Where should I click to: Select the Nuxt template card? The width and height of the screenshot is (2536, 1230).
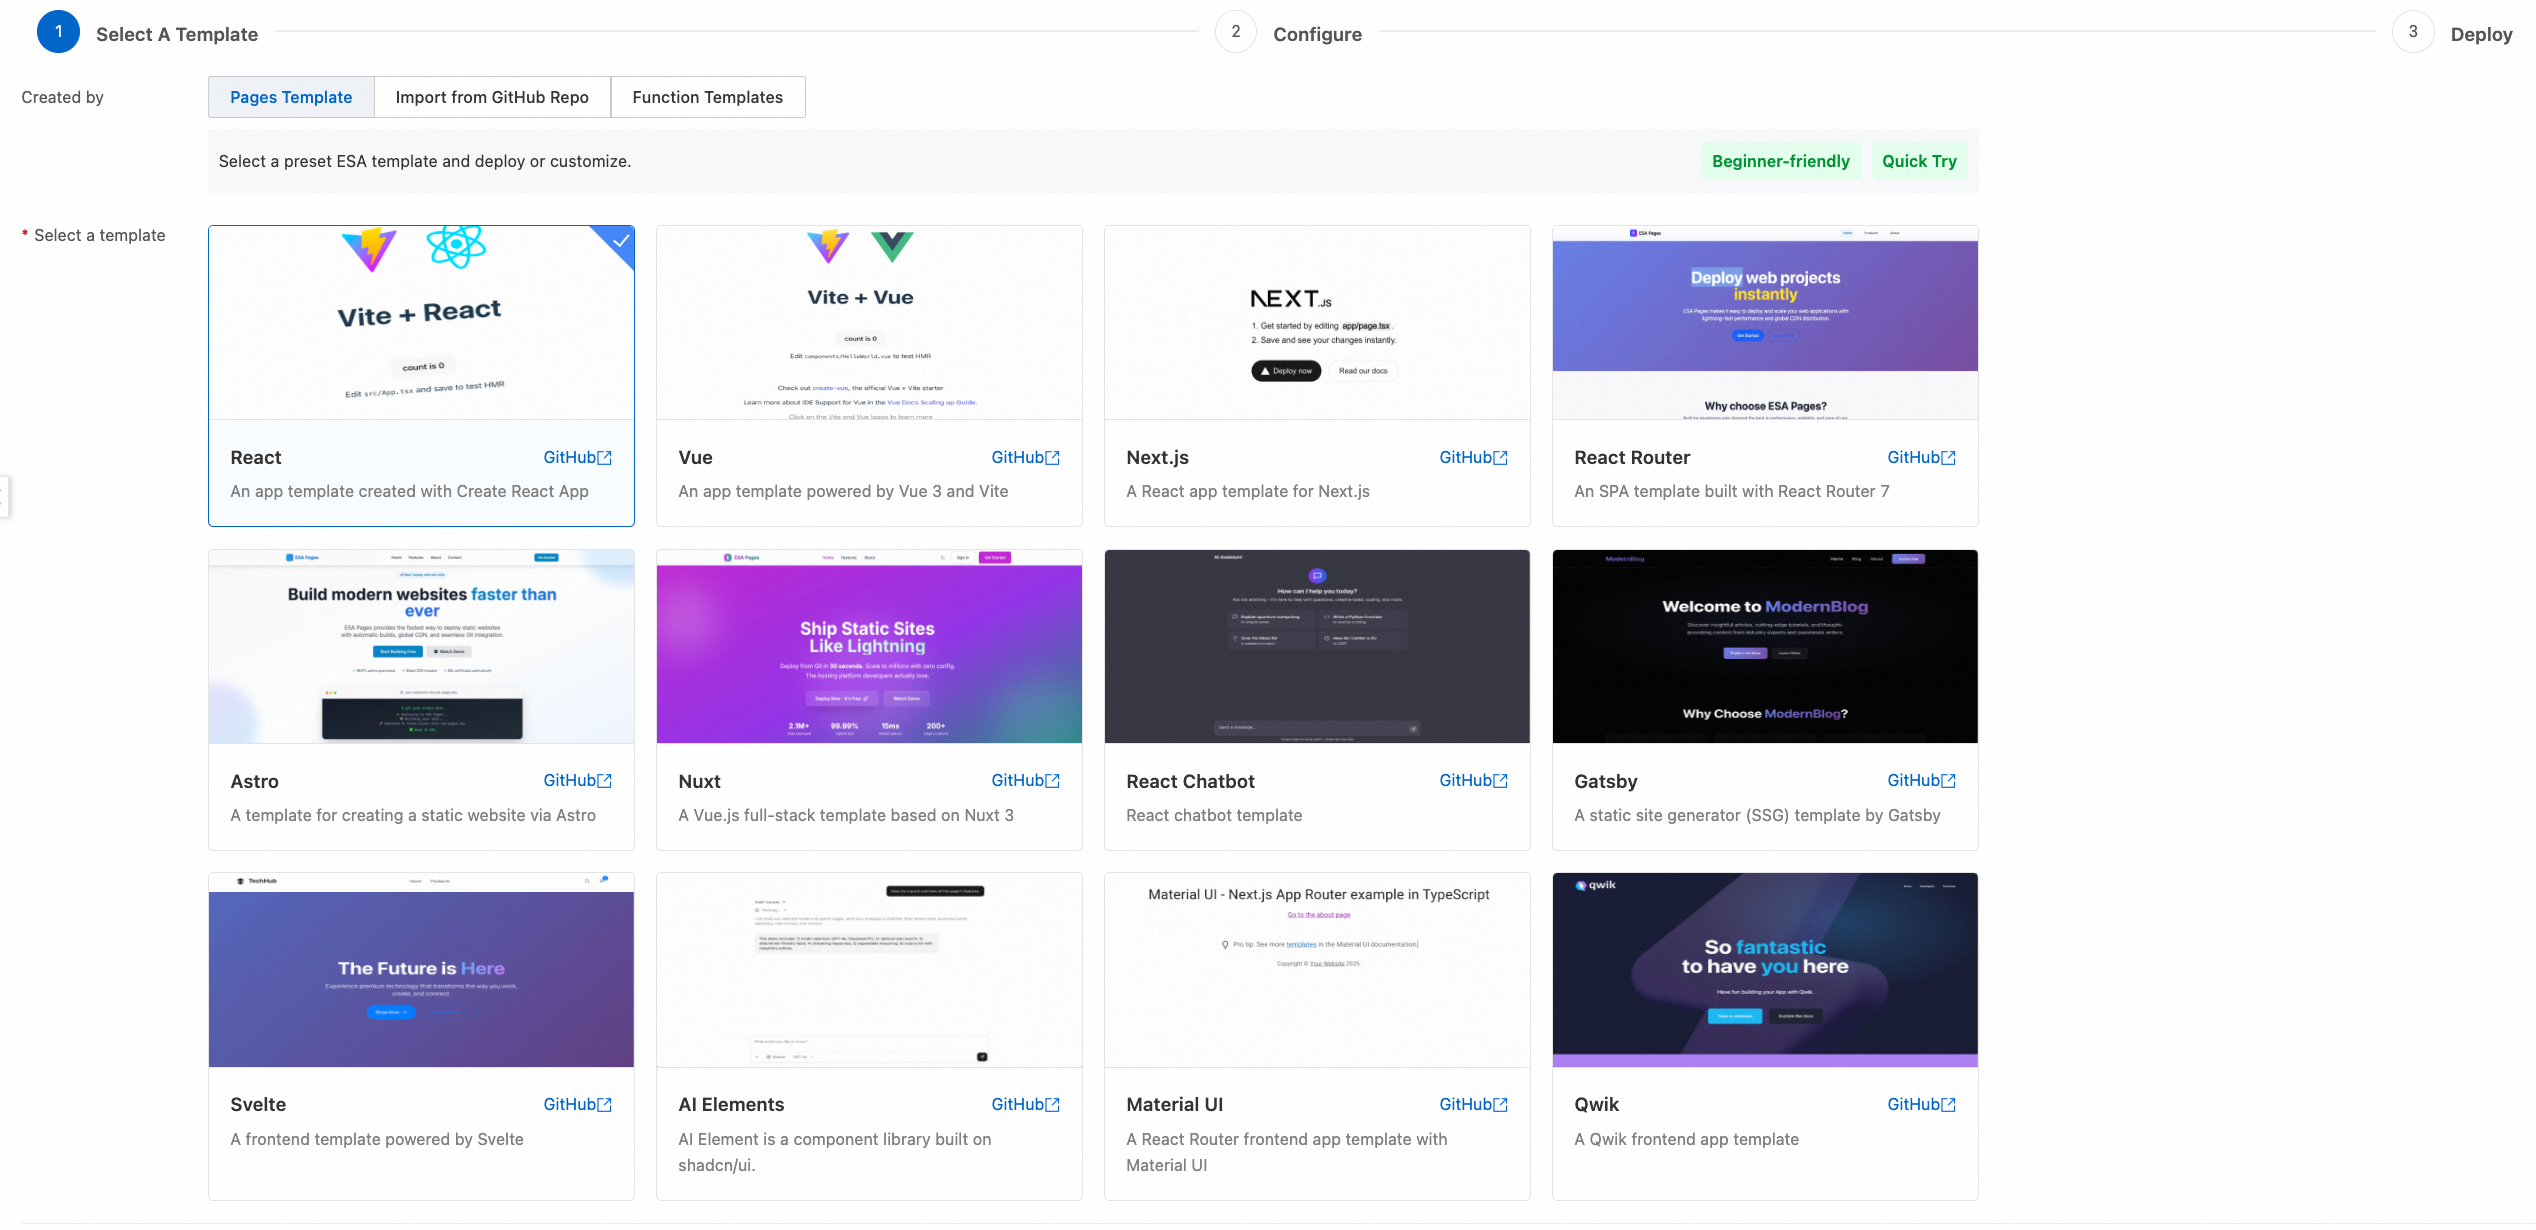pos(868,699)
